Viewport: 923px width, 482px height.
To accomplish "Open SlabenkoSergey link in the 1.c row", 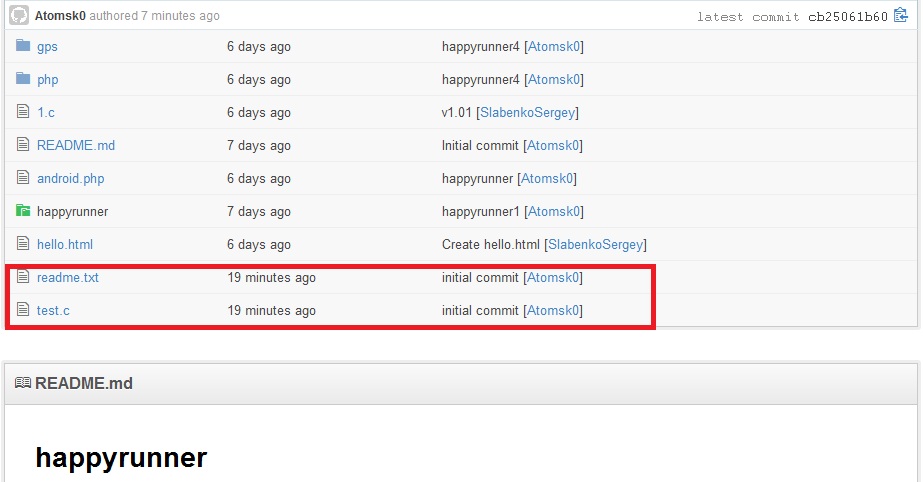I will tap(527, 113).
